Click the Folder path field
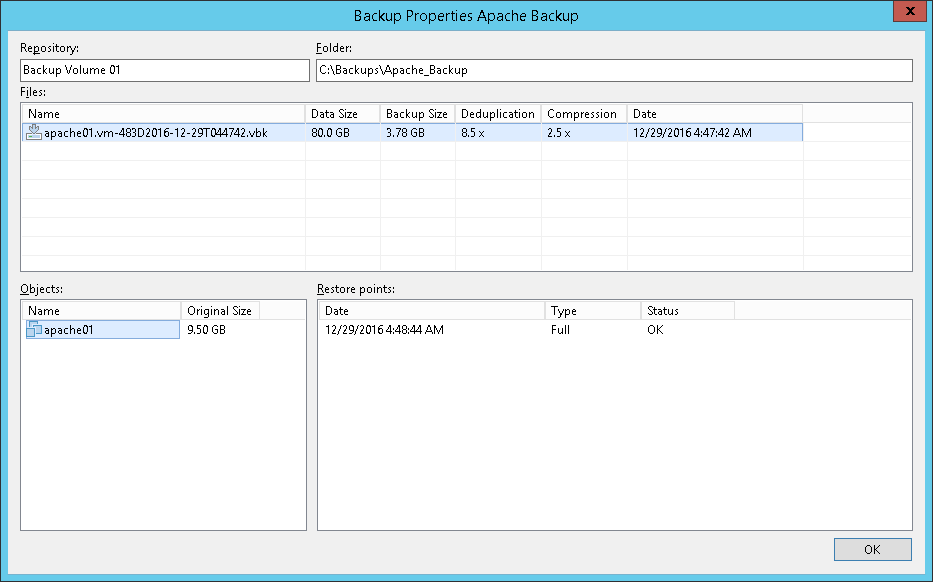The width and height of the screenshot is (933, 582). [613, 70]
